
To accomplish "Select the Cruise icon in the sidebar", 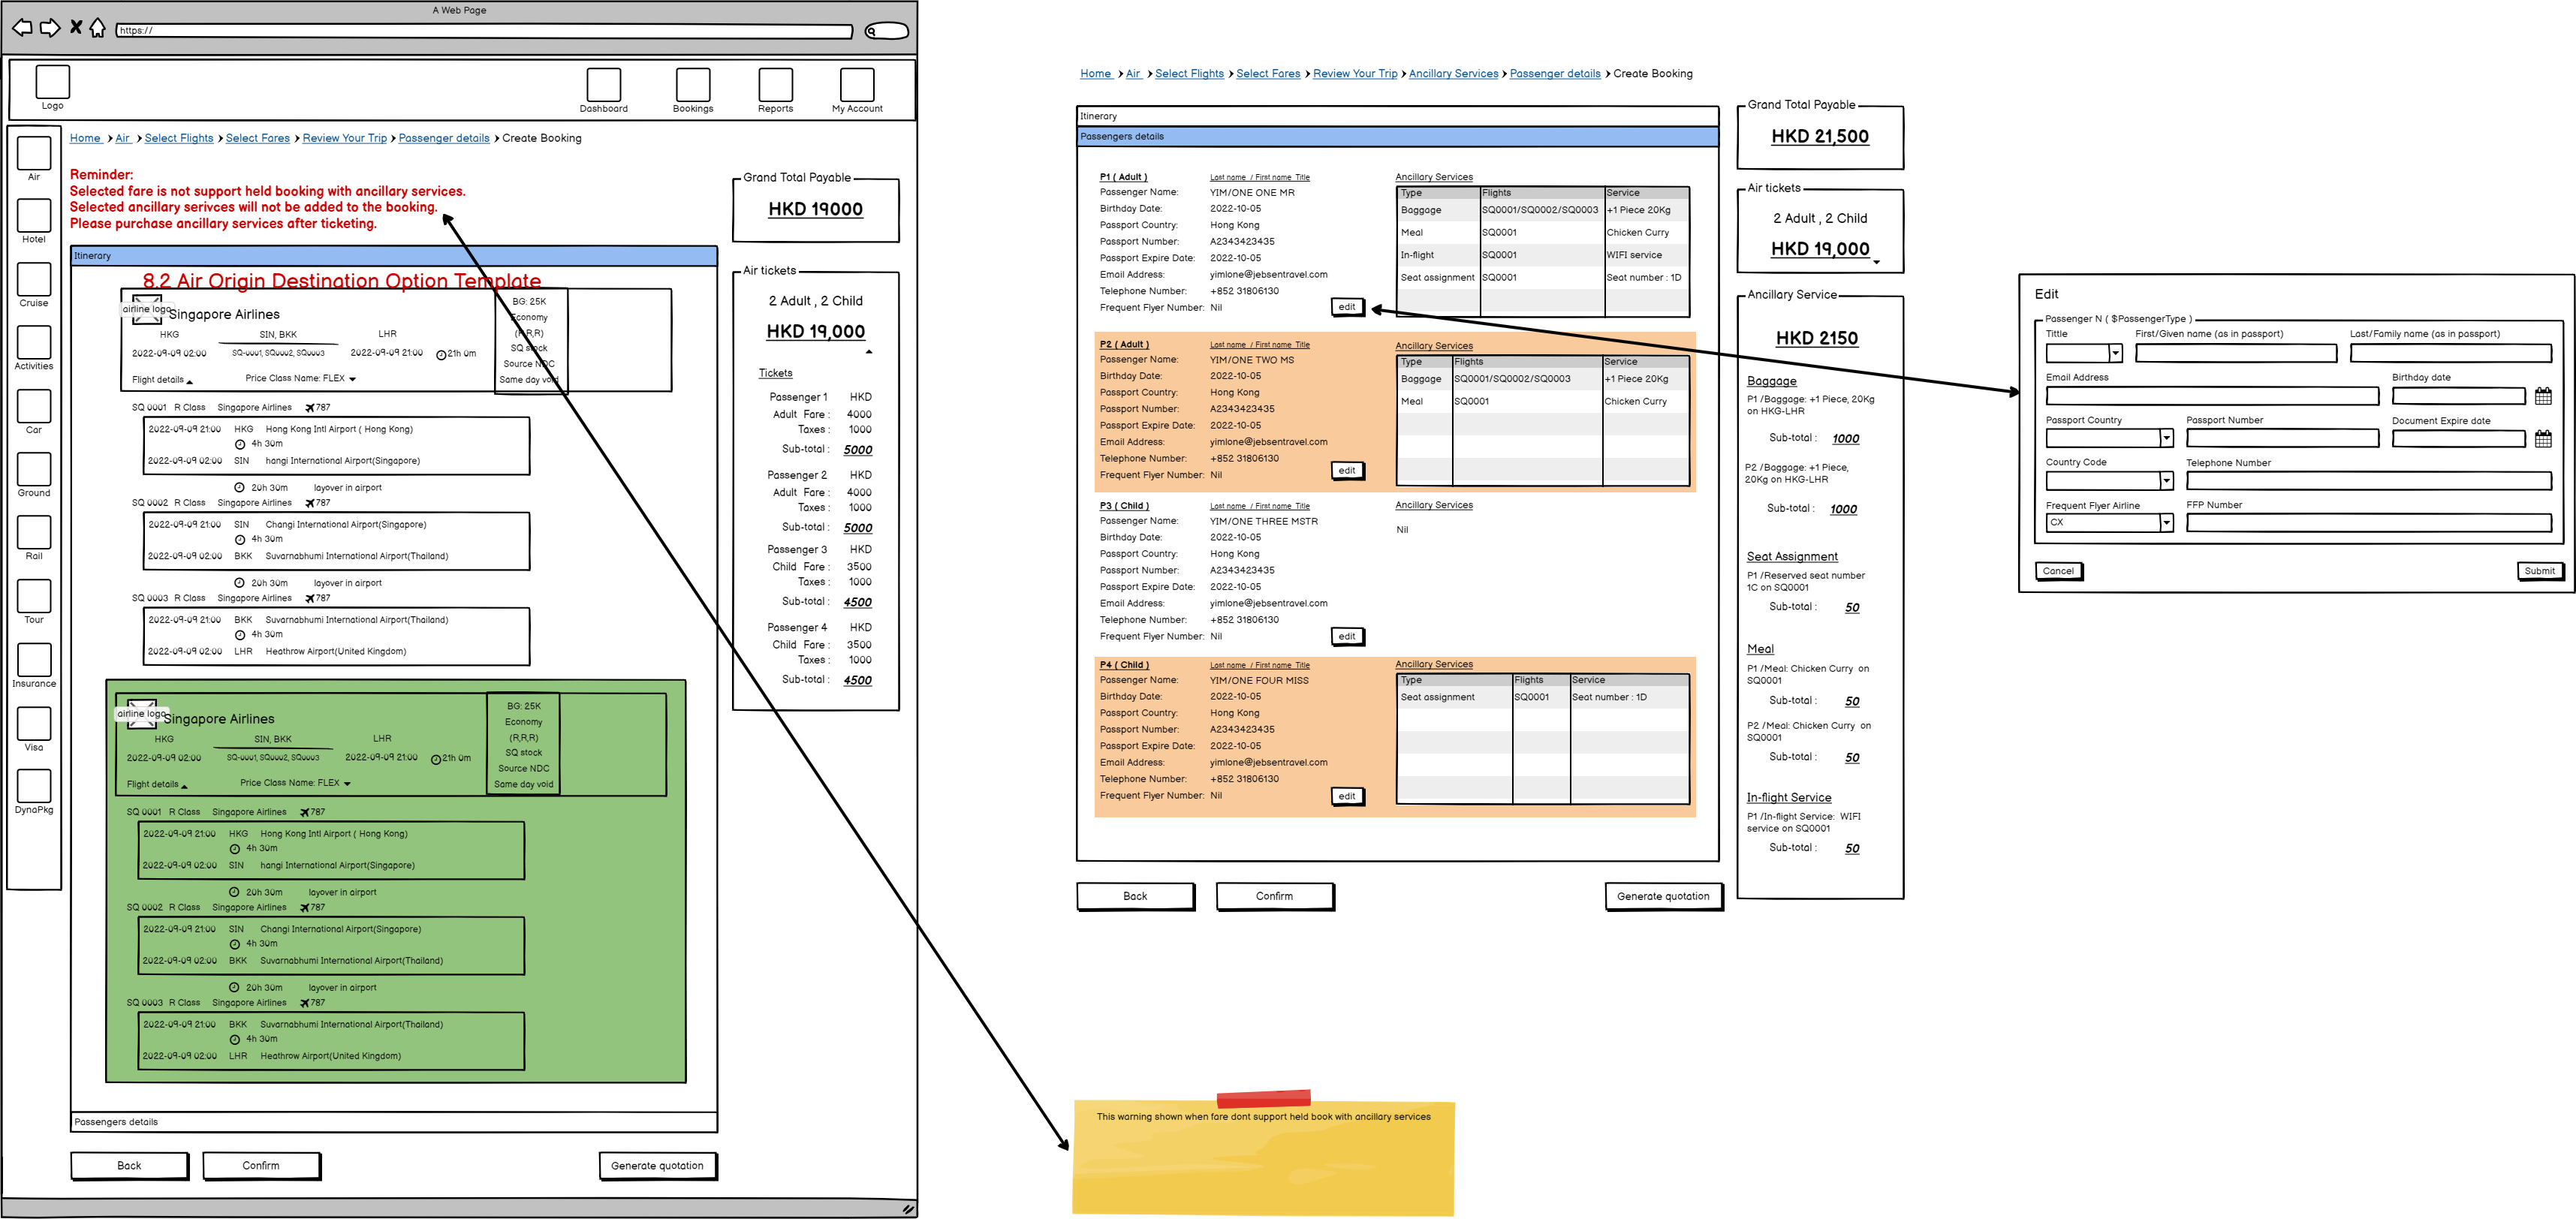I will click(x=34, y=279).
